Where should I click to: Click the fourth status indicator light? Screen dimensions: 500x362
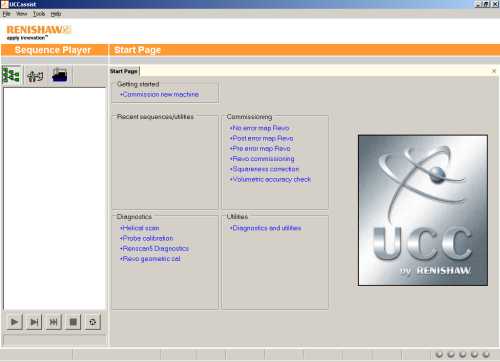click(x=474, y=354)
